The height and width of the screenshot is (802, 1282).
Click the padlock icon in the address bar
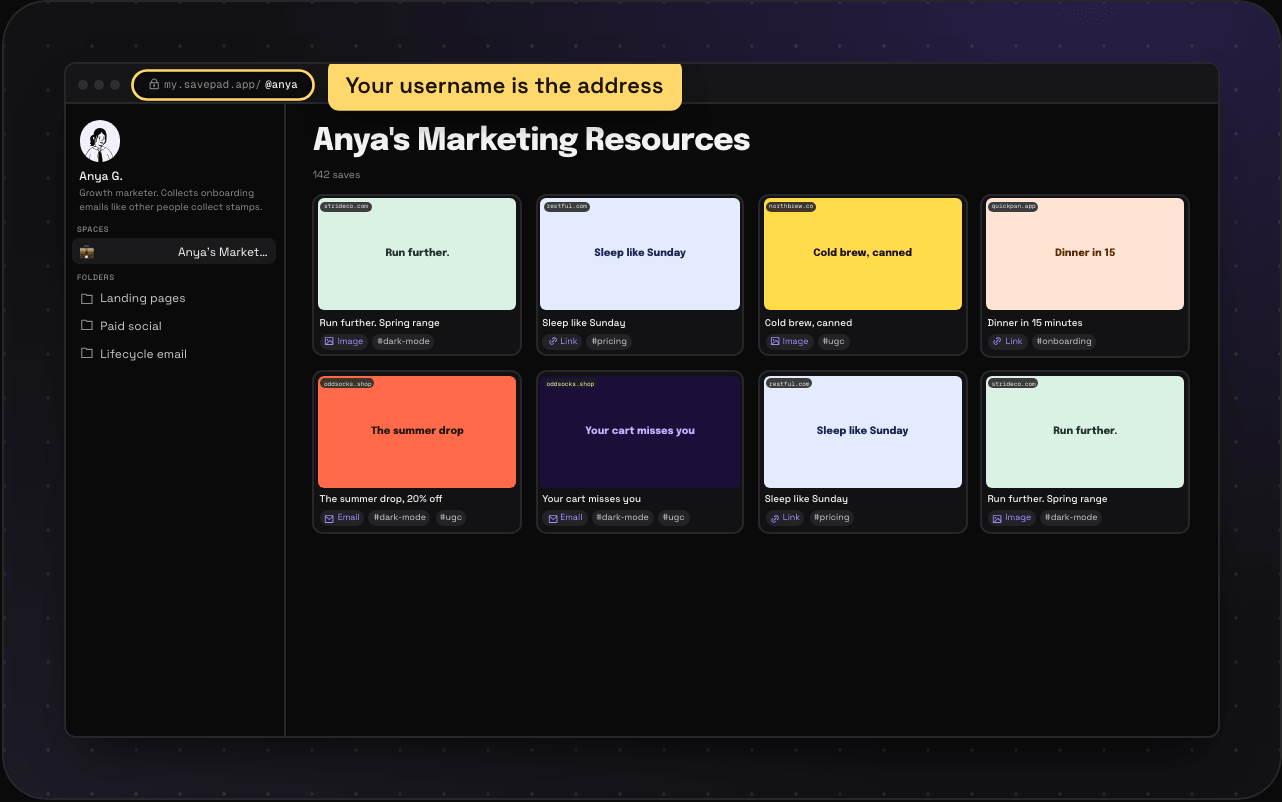tap(154, 85)
